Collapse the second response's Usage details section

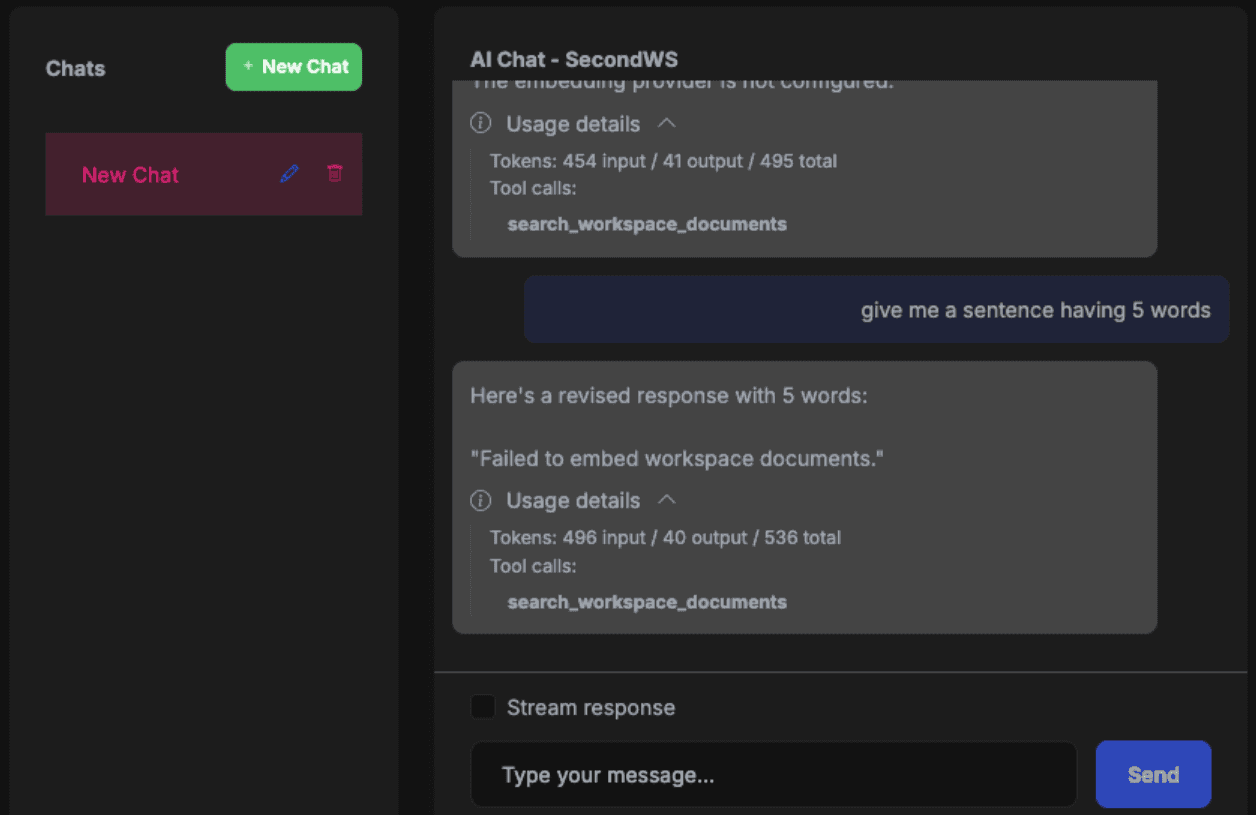(x=572, y=500)
